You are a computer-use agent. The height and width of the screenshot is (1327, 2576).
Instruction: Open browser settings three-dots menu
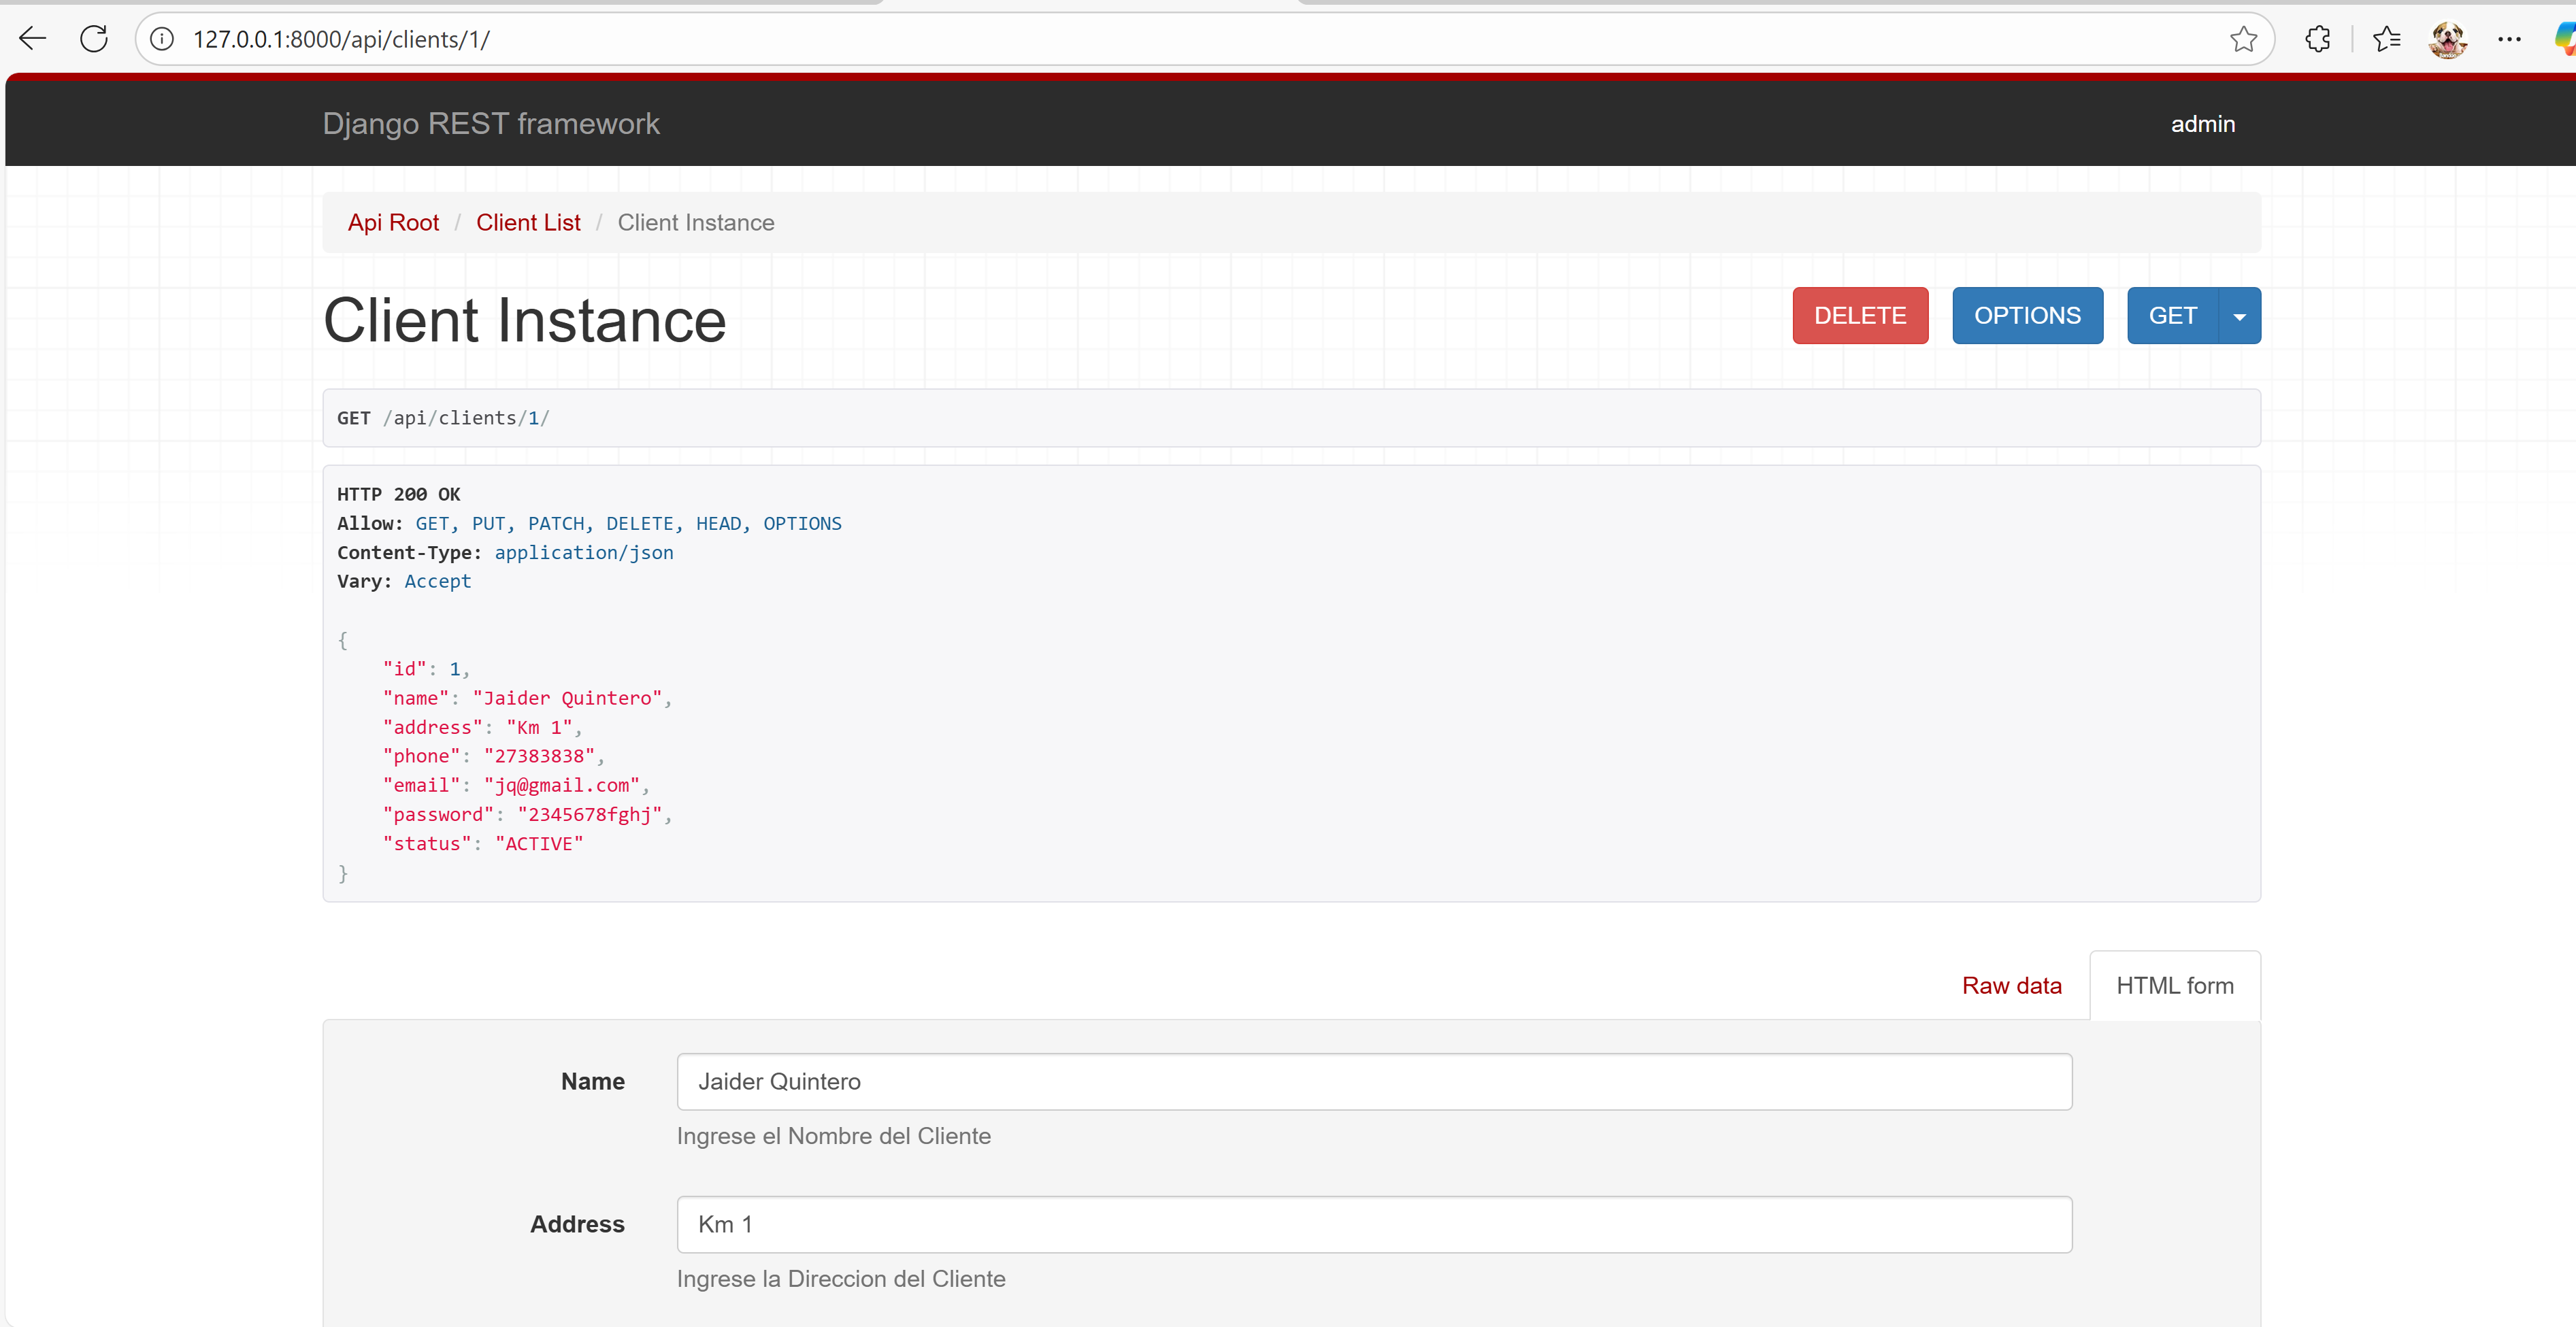click(x=2509, y=39)
